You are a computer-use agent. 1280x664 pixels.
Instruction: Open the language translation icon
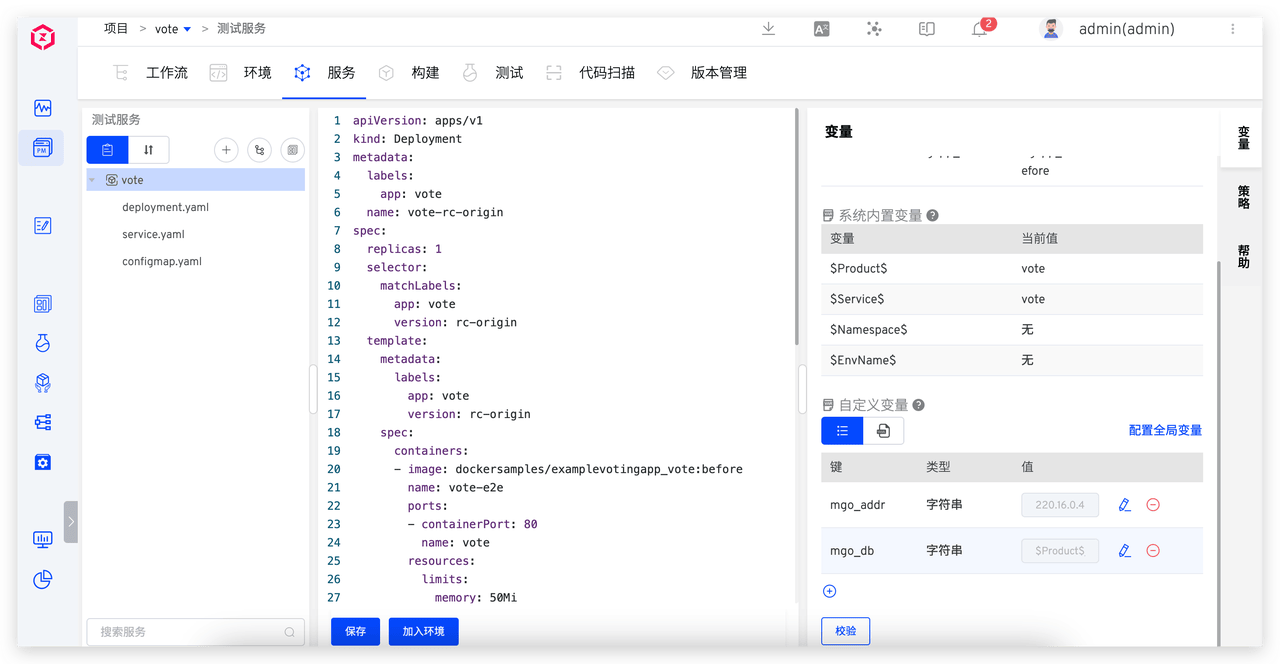[x=821, y=29]
